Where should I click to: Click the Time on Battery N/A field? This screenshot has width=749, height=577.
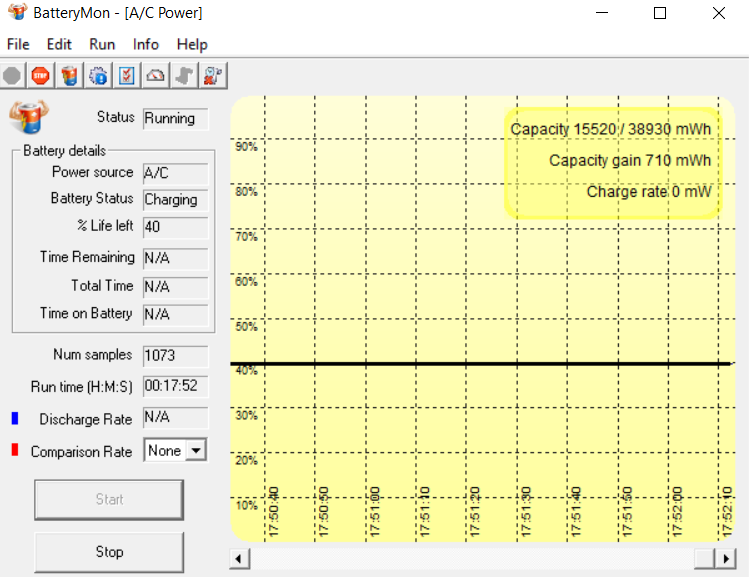click(176, 315)
